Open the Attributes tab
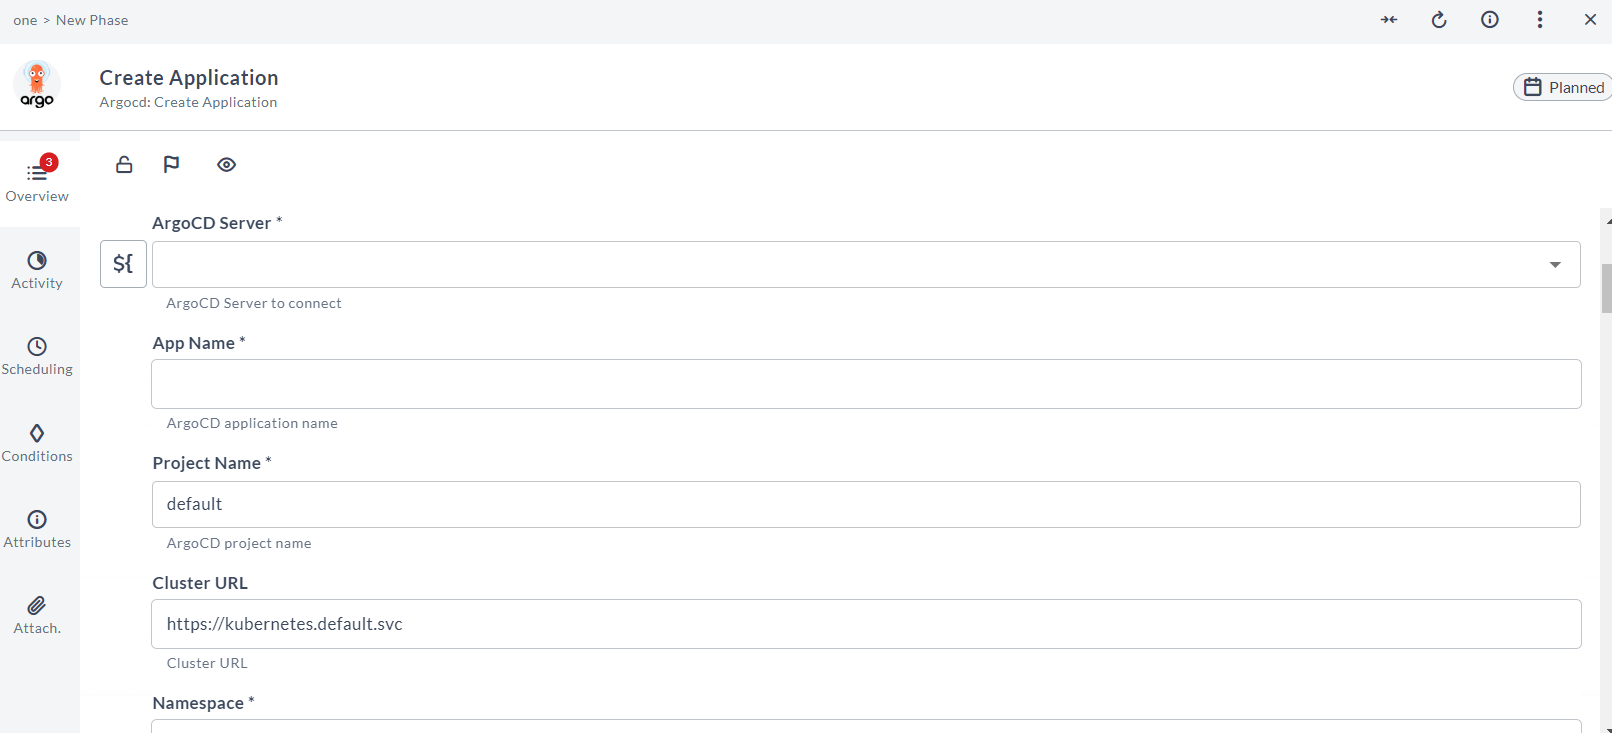1612x733 pixels. coord(37,529)
